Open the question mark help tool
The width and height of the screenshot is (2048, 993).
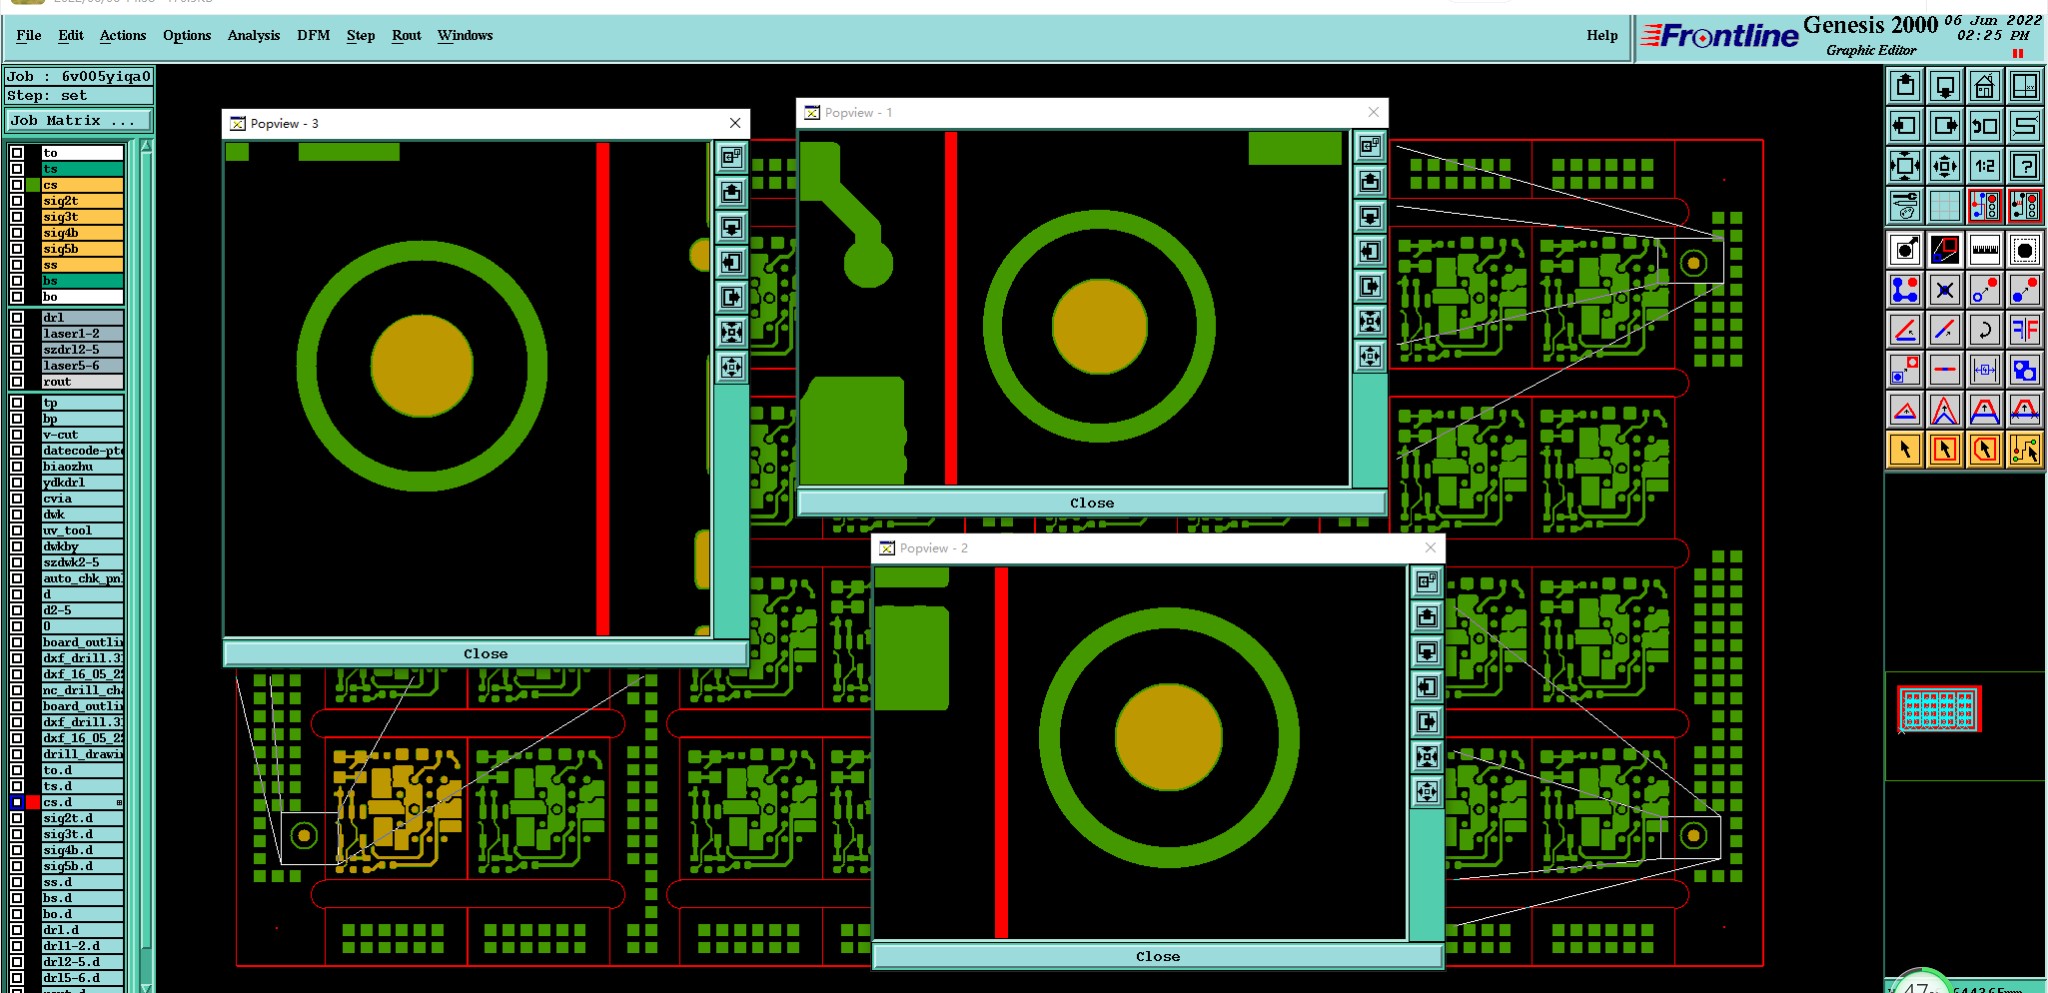tap(2025, 167)
